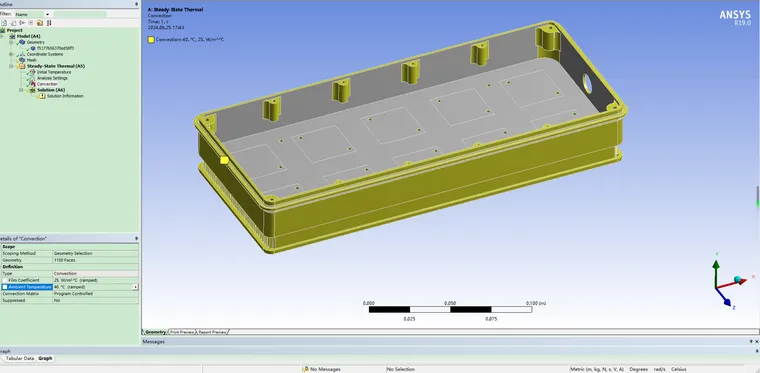Click the Convection load icon in tree

[x=32, y=84]
